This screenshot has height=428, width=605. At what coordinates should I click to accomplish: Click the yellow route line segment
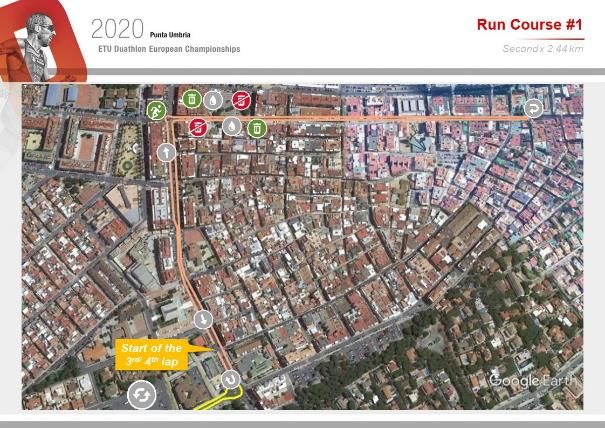(212, 403)
